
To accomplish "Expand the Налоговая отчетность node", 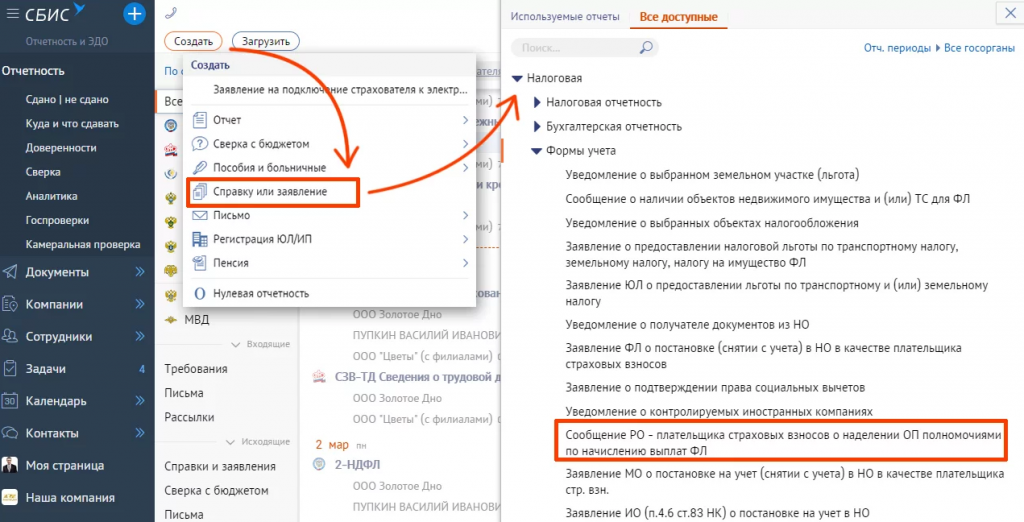I will pyautogui.click(x=537, y=102).
